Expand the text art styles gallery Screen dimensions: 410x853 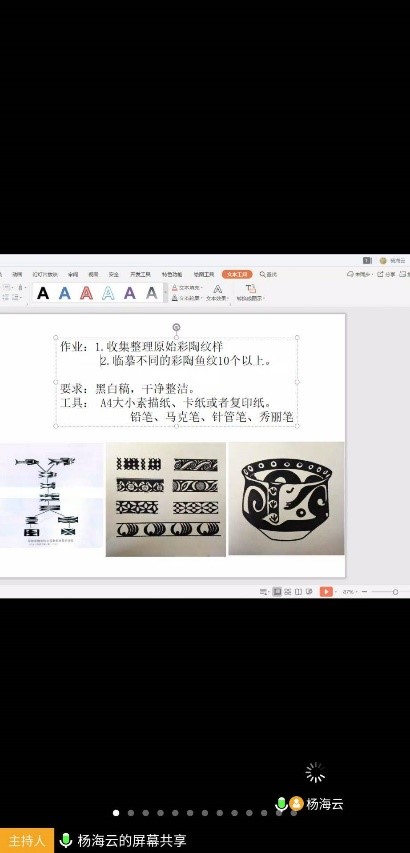pos(165,293)
